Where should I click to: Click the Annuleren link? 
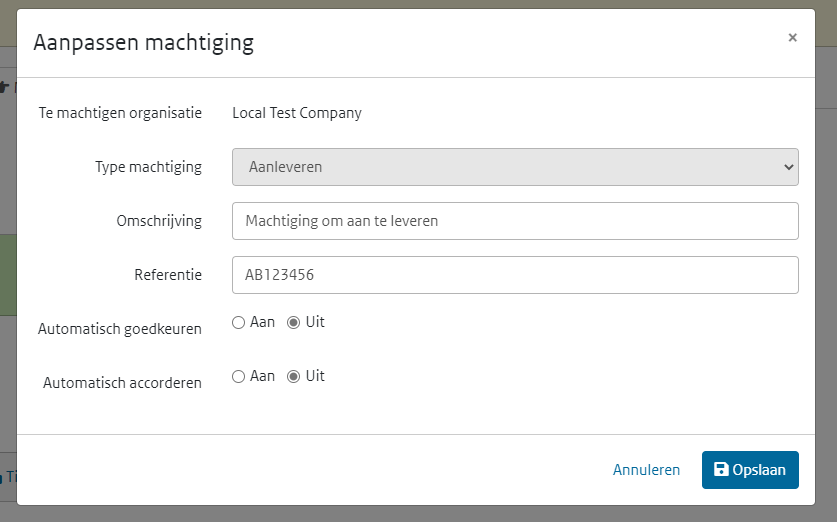tap(646, 470)
